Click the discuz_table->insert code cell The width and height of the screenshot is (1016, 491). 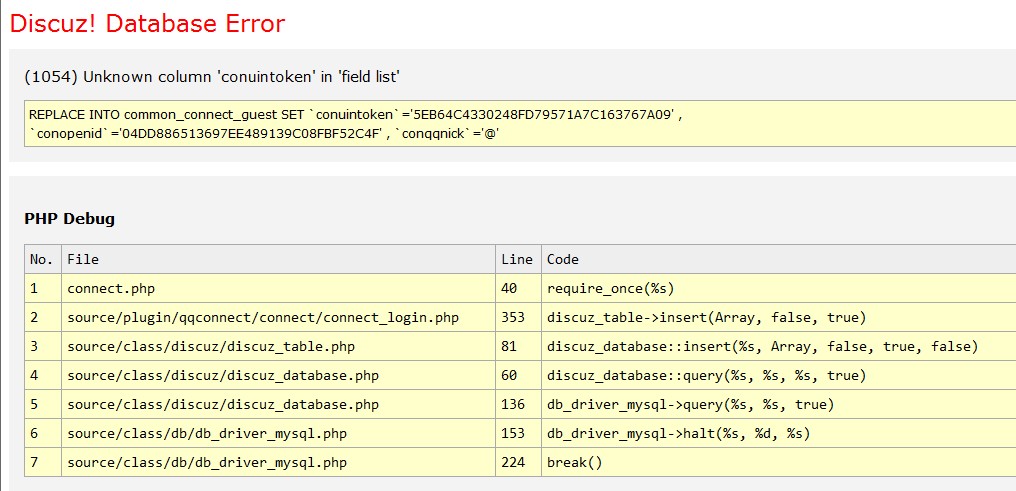tap(706, 317)
